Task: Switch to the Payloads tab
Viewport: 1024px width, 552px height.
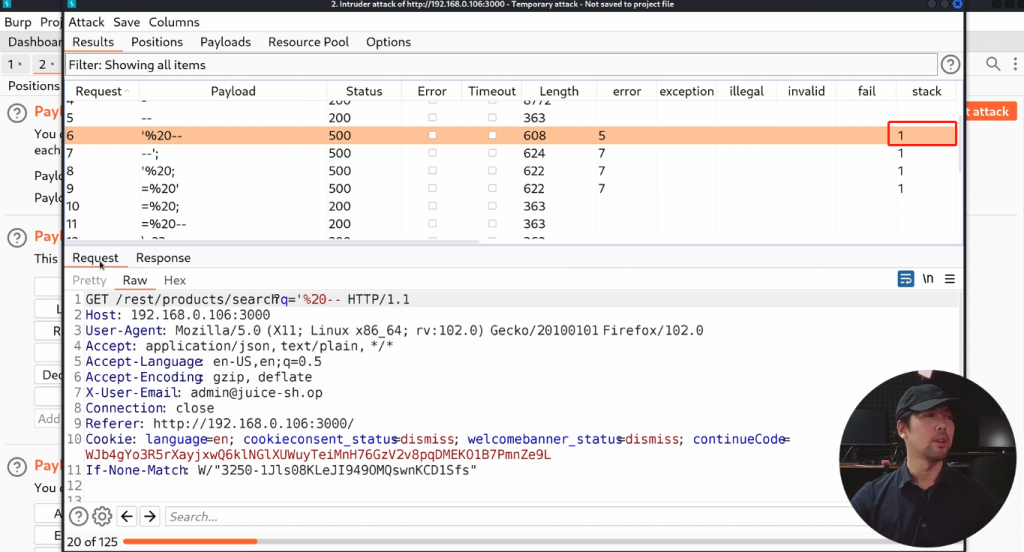Action: (225, 42)
